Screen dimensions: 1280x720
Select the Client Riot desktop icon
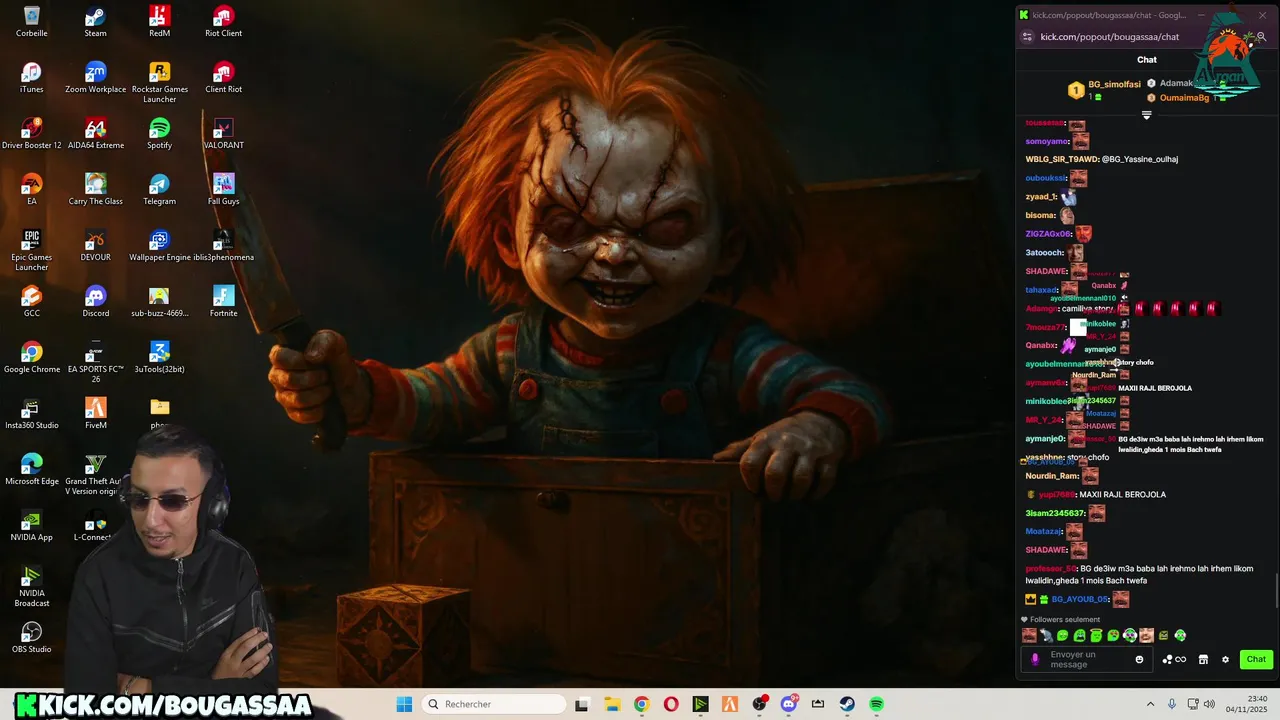pyautogui.click(x=223, y=78)
